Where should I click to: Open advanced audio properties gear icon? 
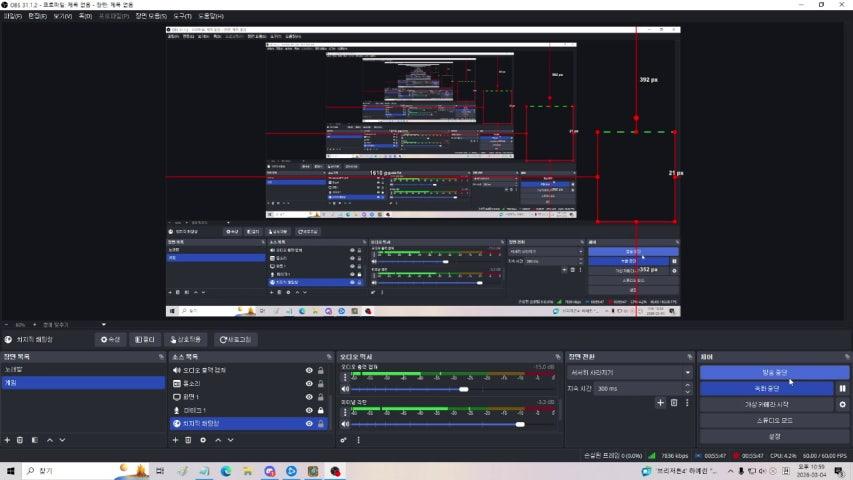click(x=344, y=439)
